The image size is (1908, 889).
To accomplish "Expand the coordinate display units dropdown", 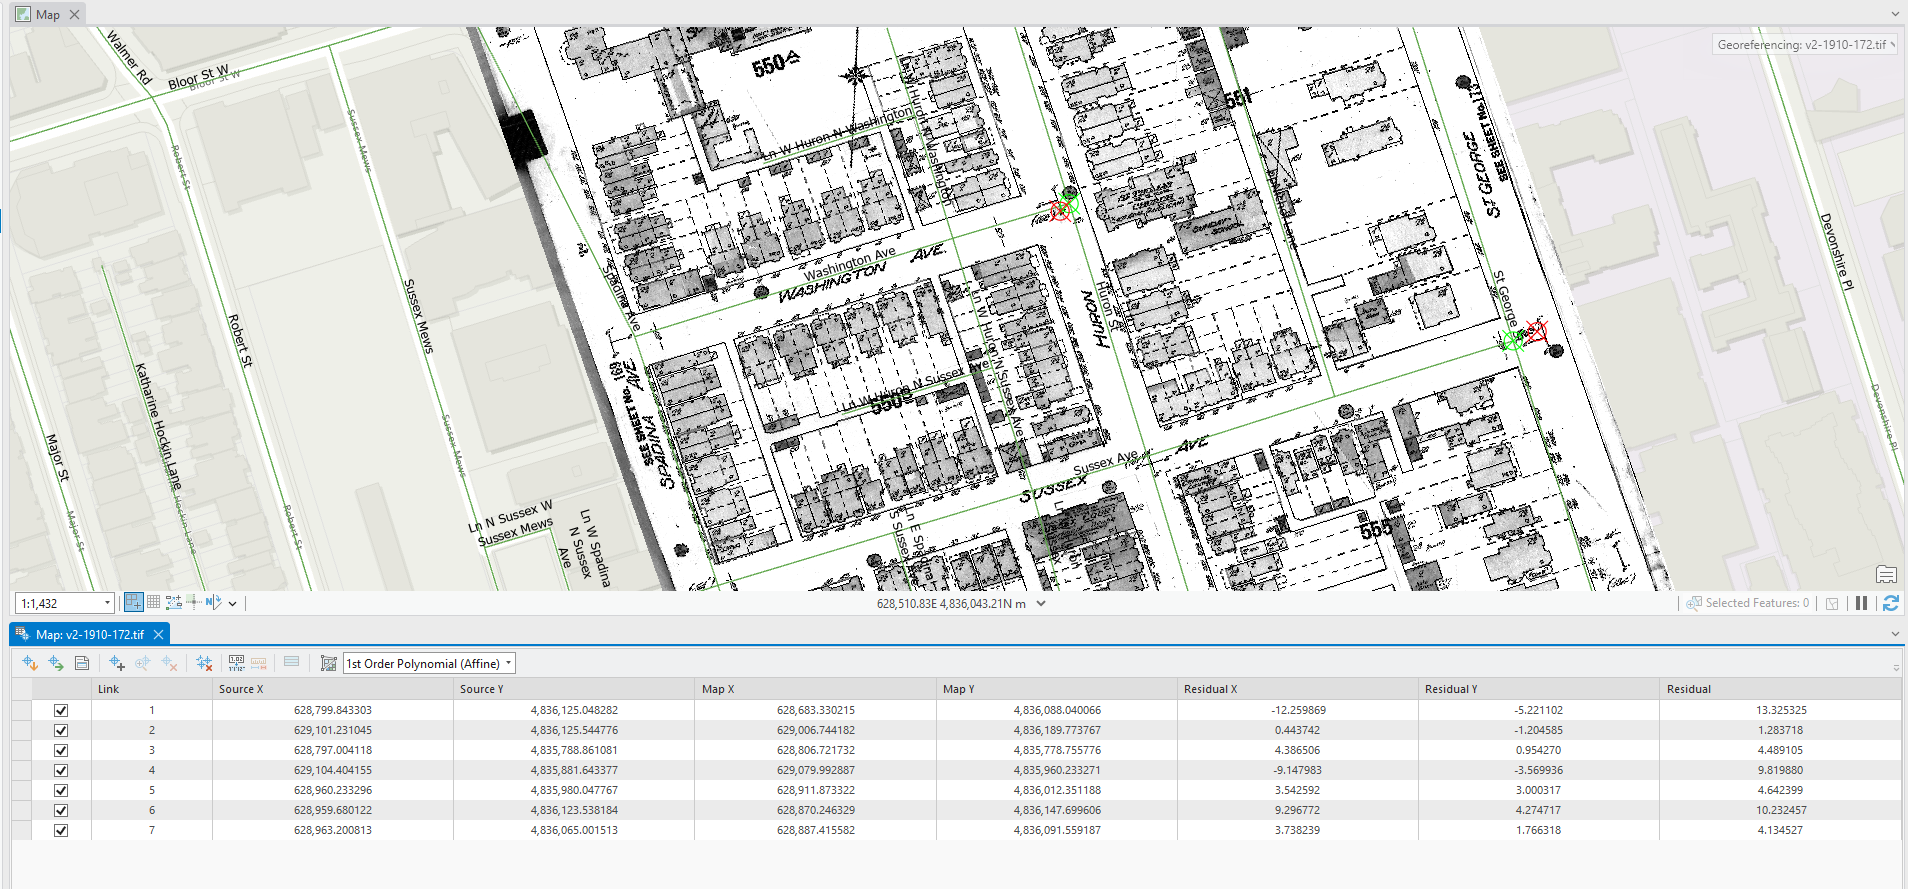I will [1041, 603].
